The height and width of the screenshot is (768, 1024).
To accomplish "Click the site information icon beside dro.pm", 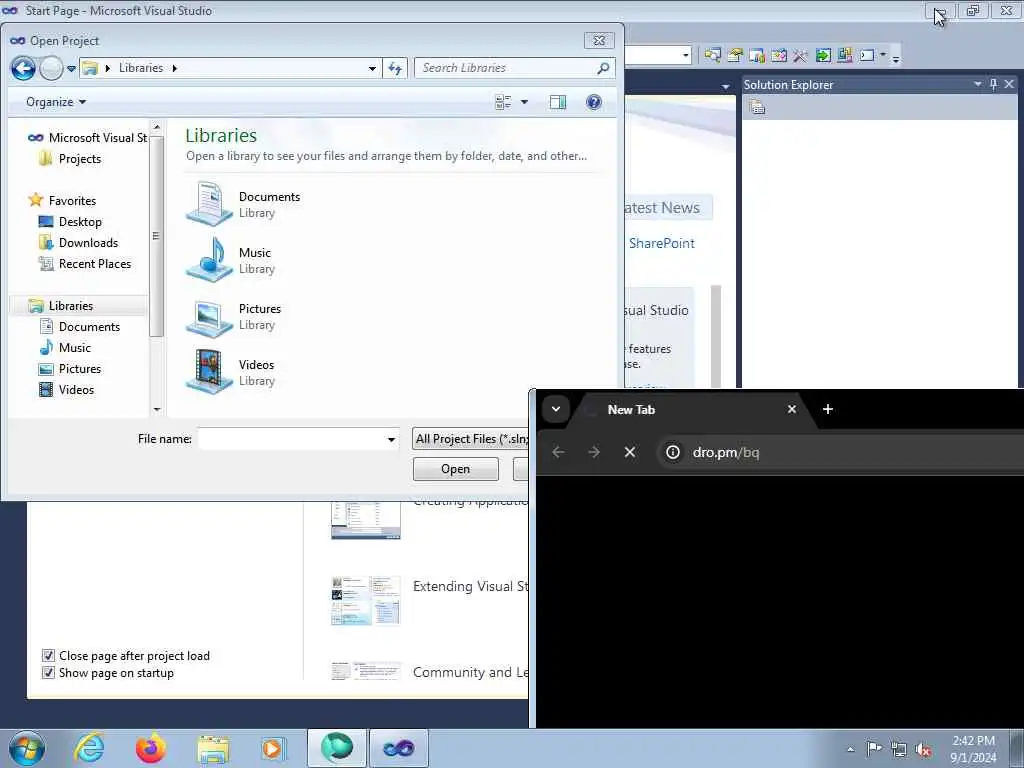I will (673, 452).
